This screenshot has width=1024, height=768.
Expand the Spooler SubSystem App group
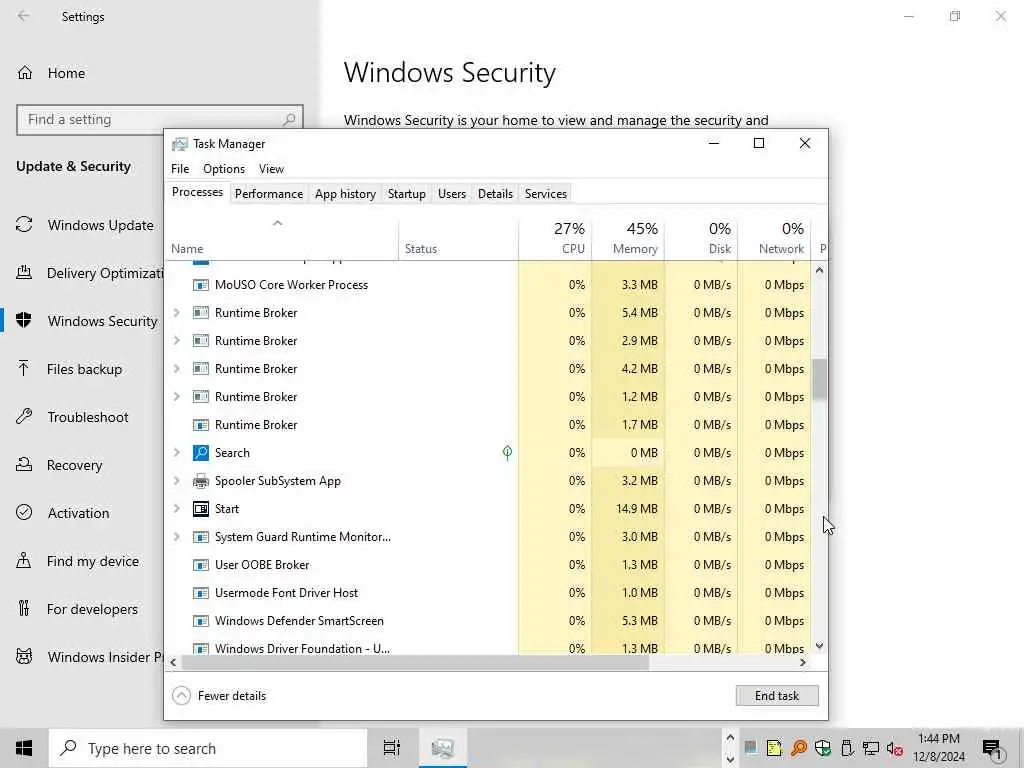pyautogui.click(x=176, y=481)
